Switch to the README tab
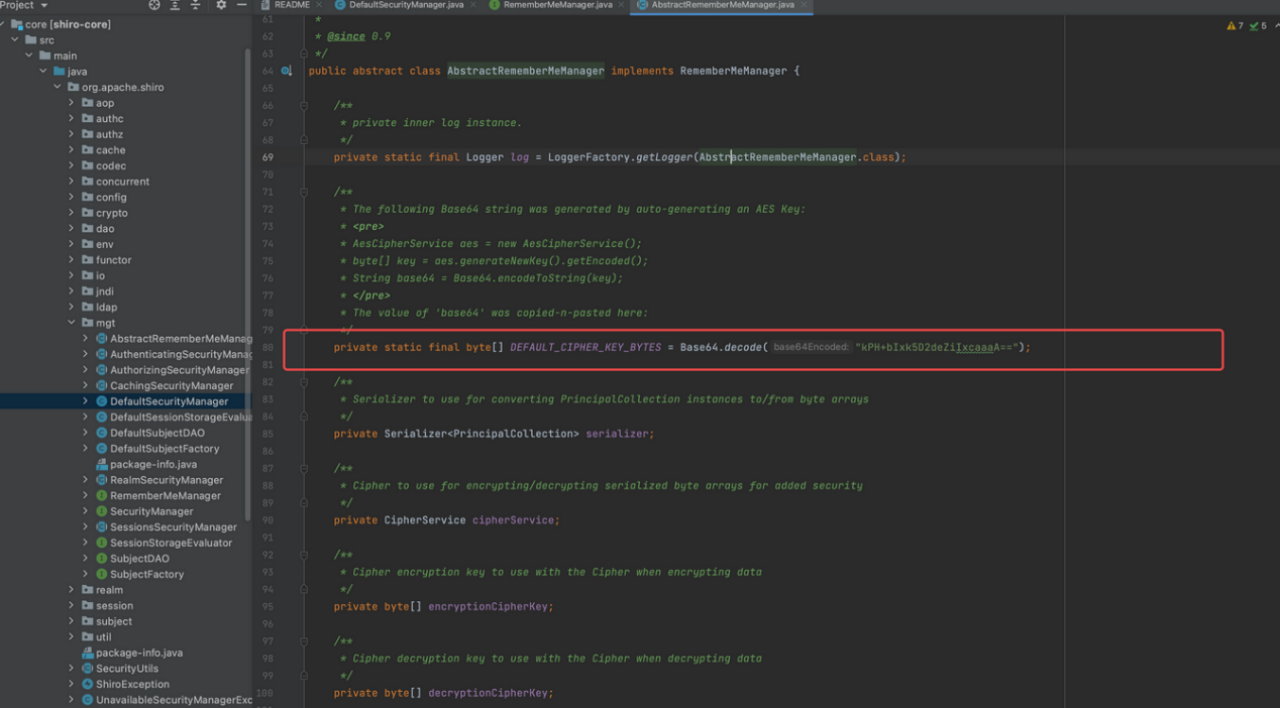The image size is (1280, 708). (x=291, y=5)
